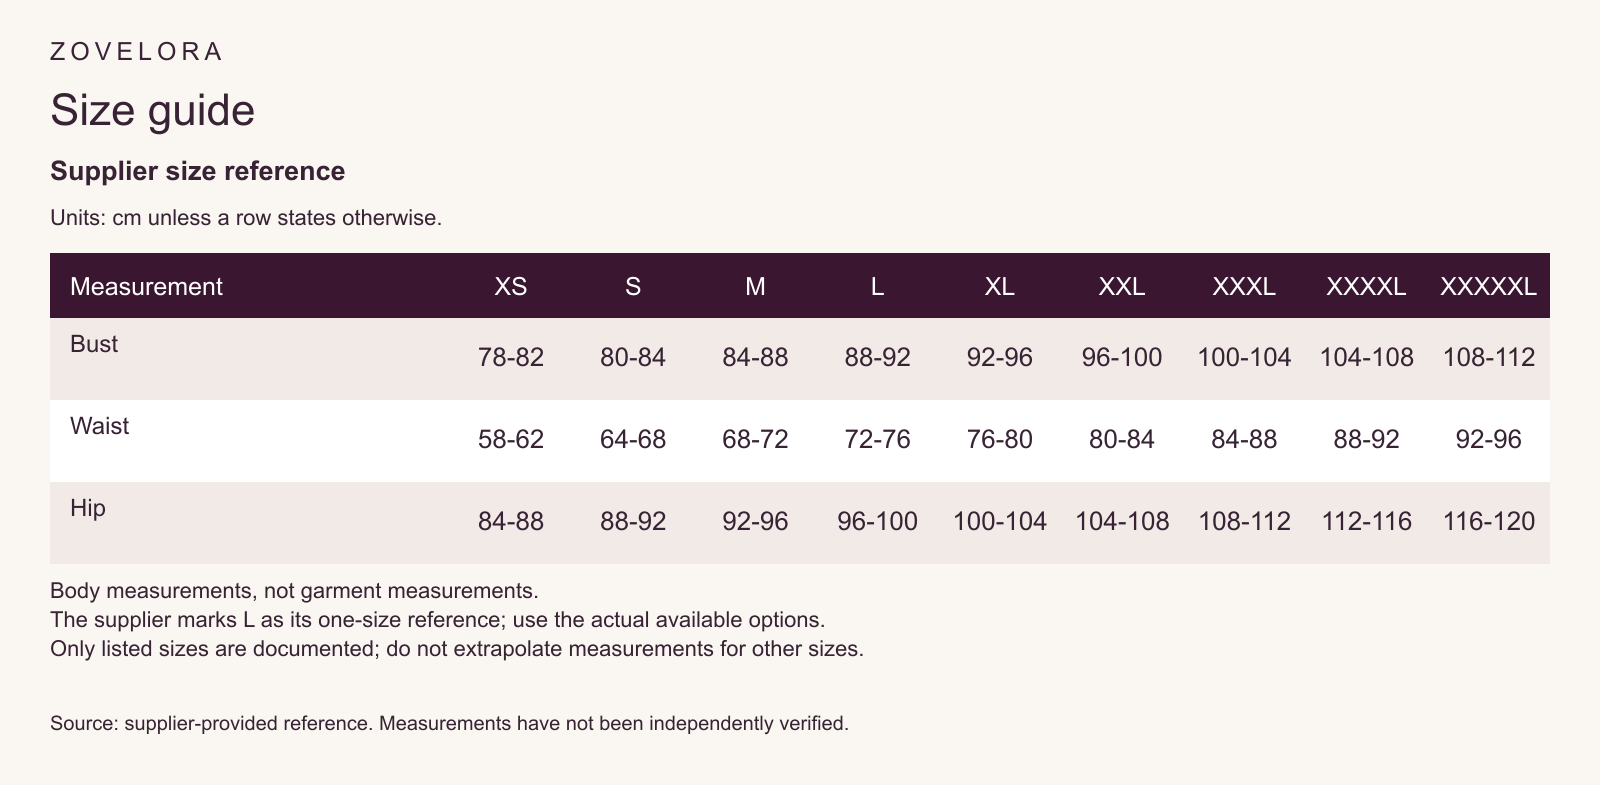
Task: Click the ZOVELORA brand name
Action: pyautogui.click(x=136, y=52)
